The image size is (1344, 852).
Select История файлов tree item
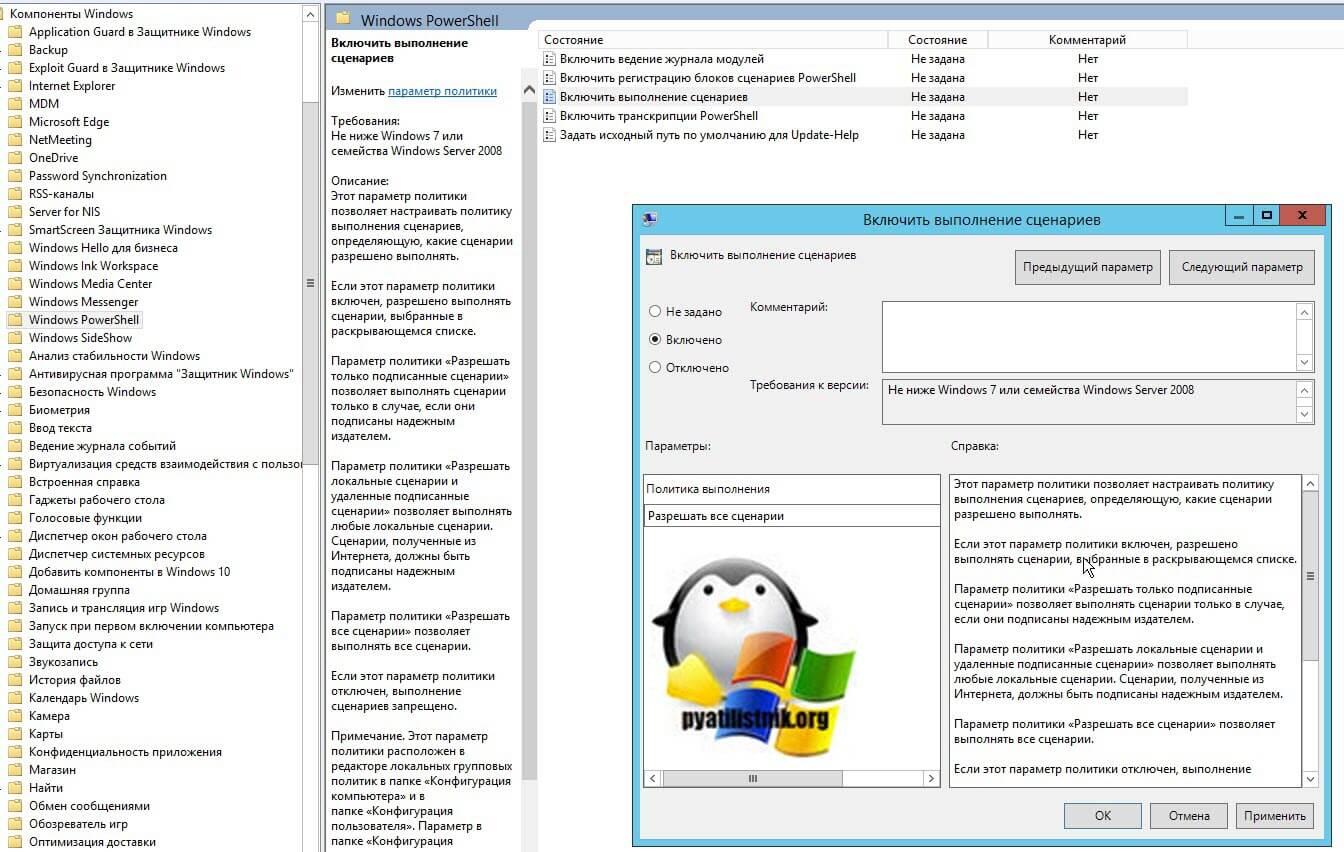(74, 680)
